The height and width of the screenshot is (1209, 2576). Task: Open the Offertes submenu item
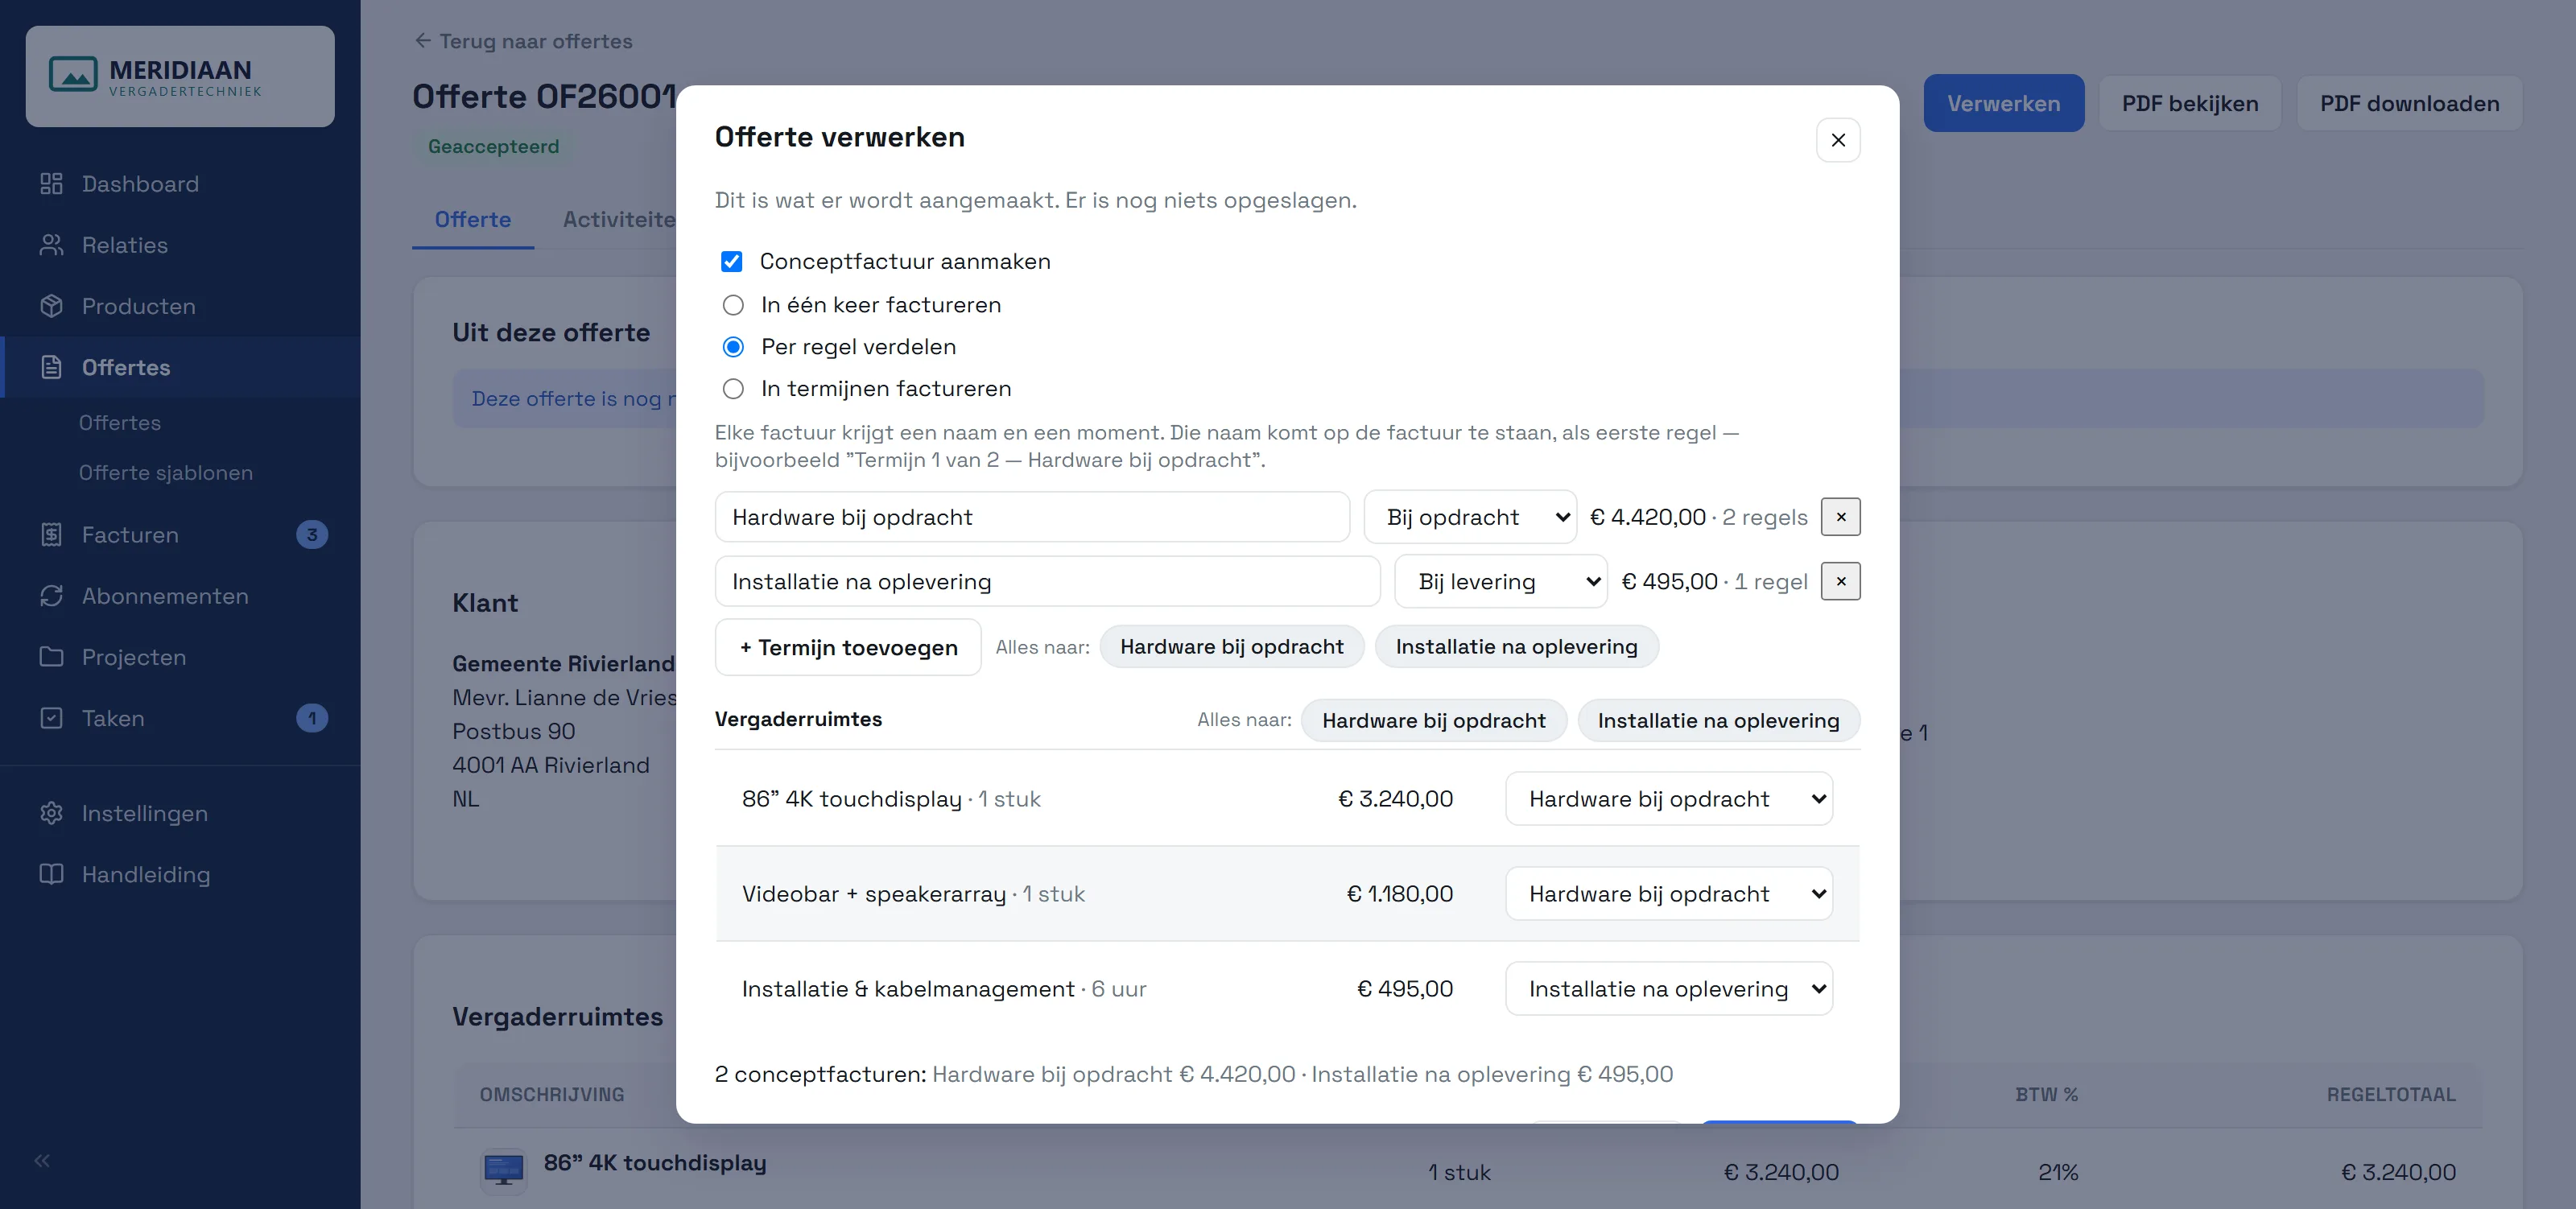tap(120, 423)
